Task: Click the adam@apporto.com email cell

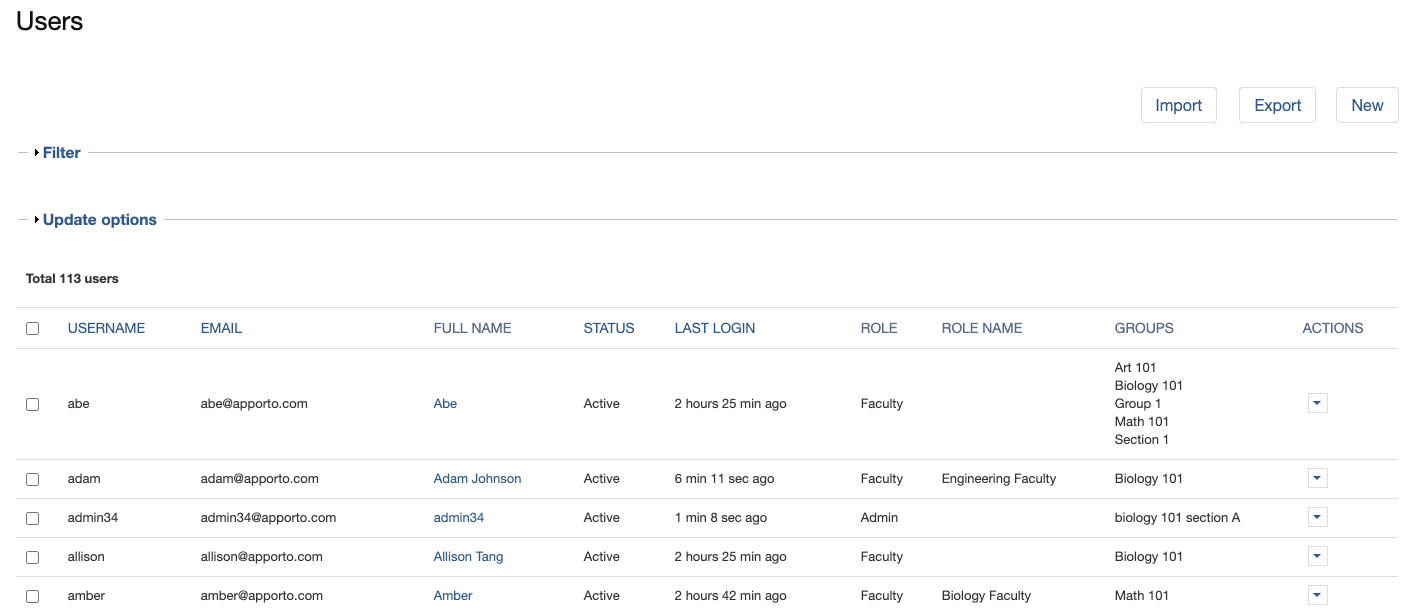Action: click(260, 479)
